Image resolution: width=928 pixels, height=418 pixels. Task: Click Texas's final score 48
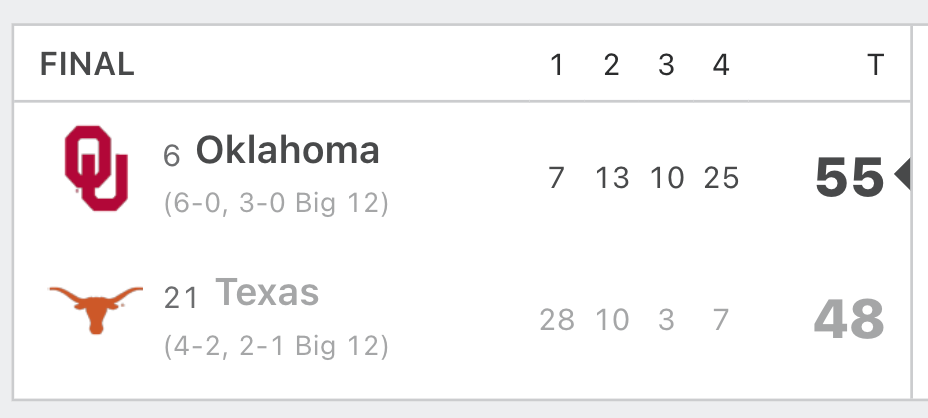tap(849, 319)
